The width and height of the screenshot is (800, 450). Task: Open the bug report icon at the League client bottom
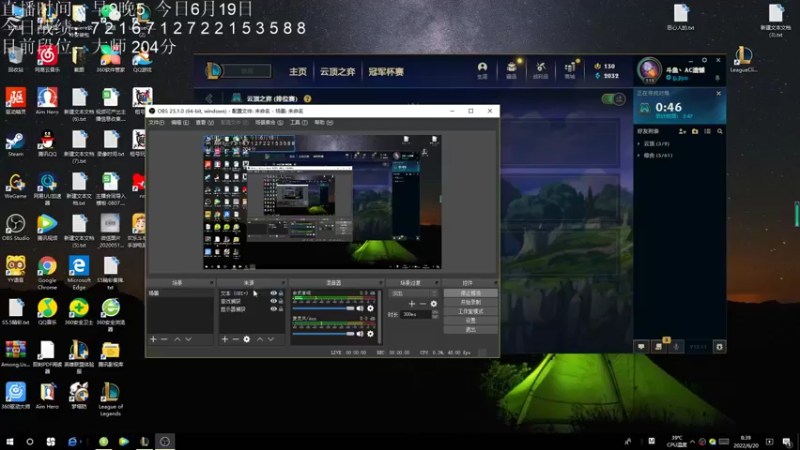(719, 346)
